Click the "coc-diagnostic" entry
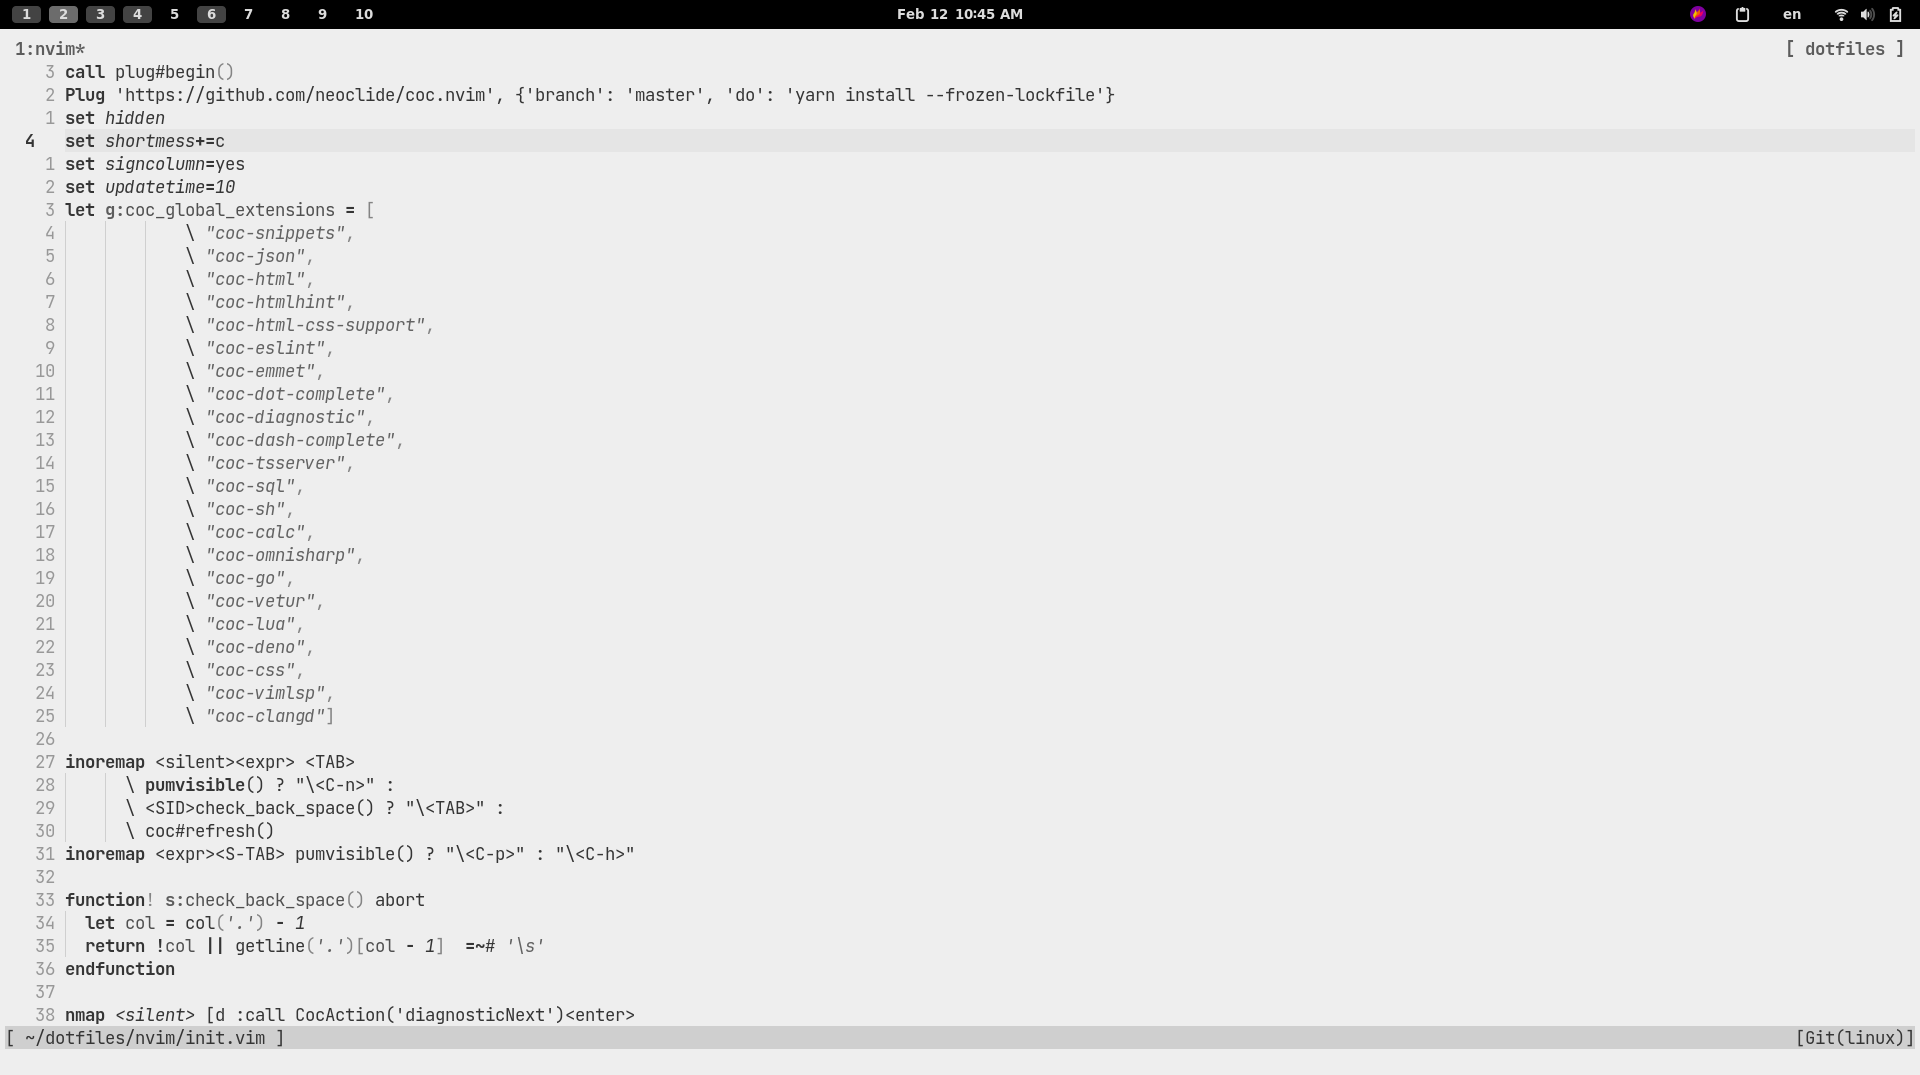Screen dimensions: 1920x1075 click(285, 417)
